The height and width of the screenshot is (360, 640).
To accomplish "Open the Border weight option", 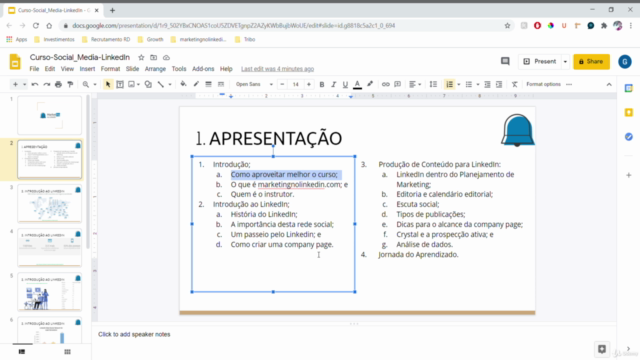I will click(x=208, y=84).
